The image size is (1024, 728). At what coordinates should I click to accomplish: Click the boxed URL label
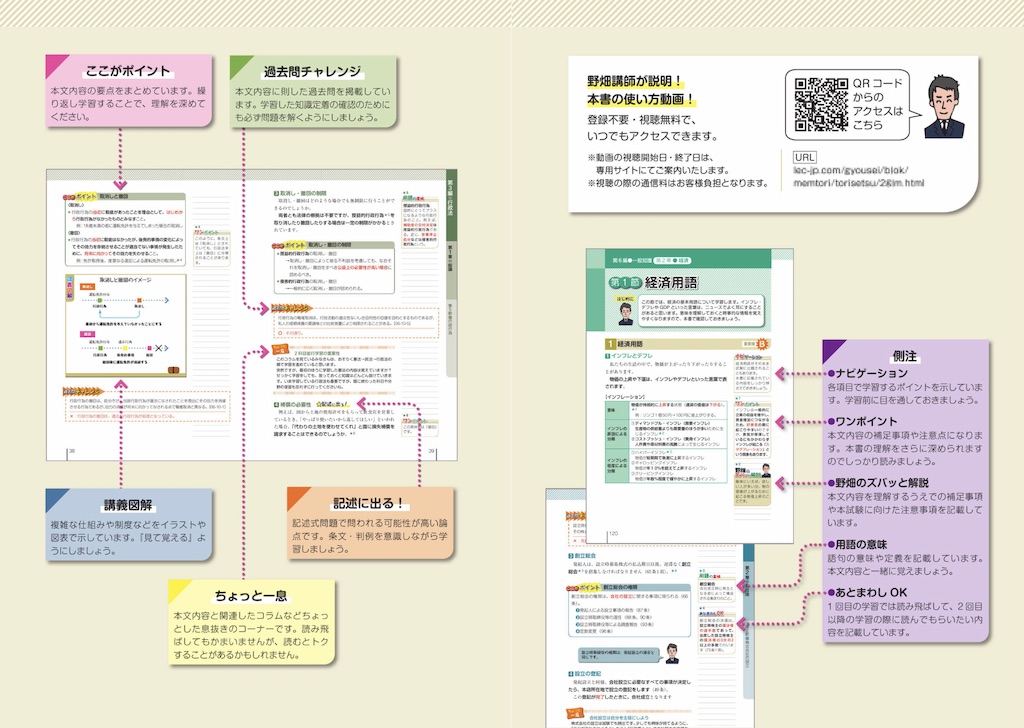[805, 157]
